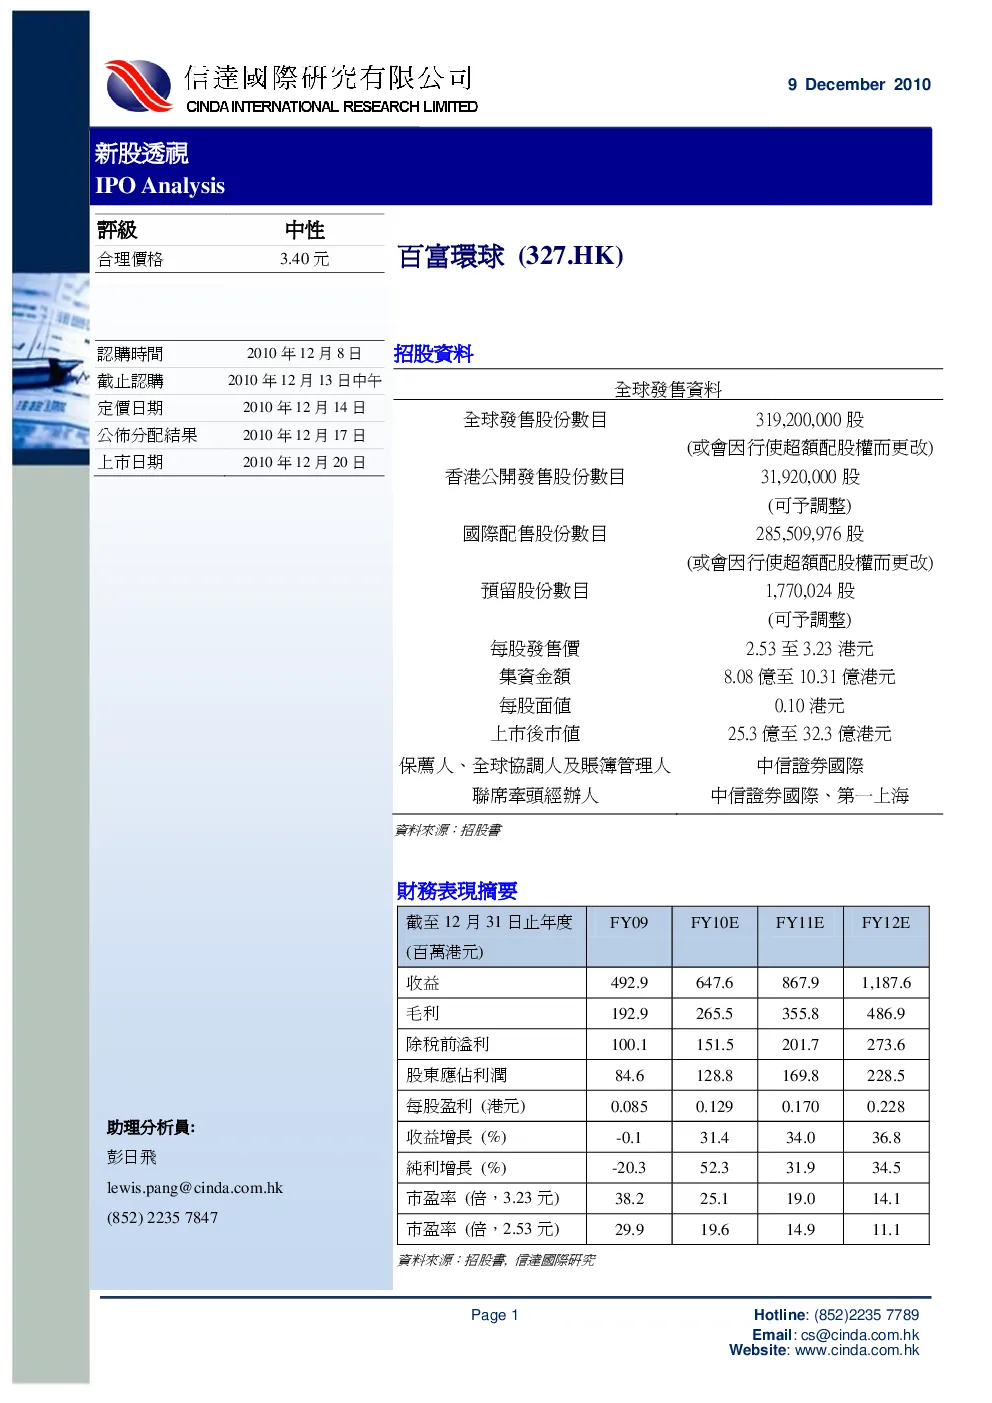
Task: Click hotline number (852)2235 7789
Action: tap(866, 1315)
